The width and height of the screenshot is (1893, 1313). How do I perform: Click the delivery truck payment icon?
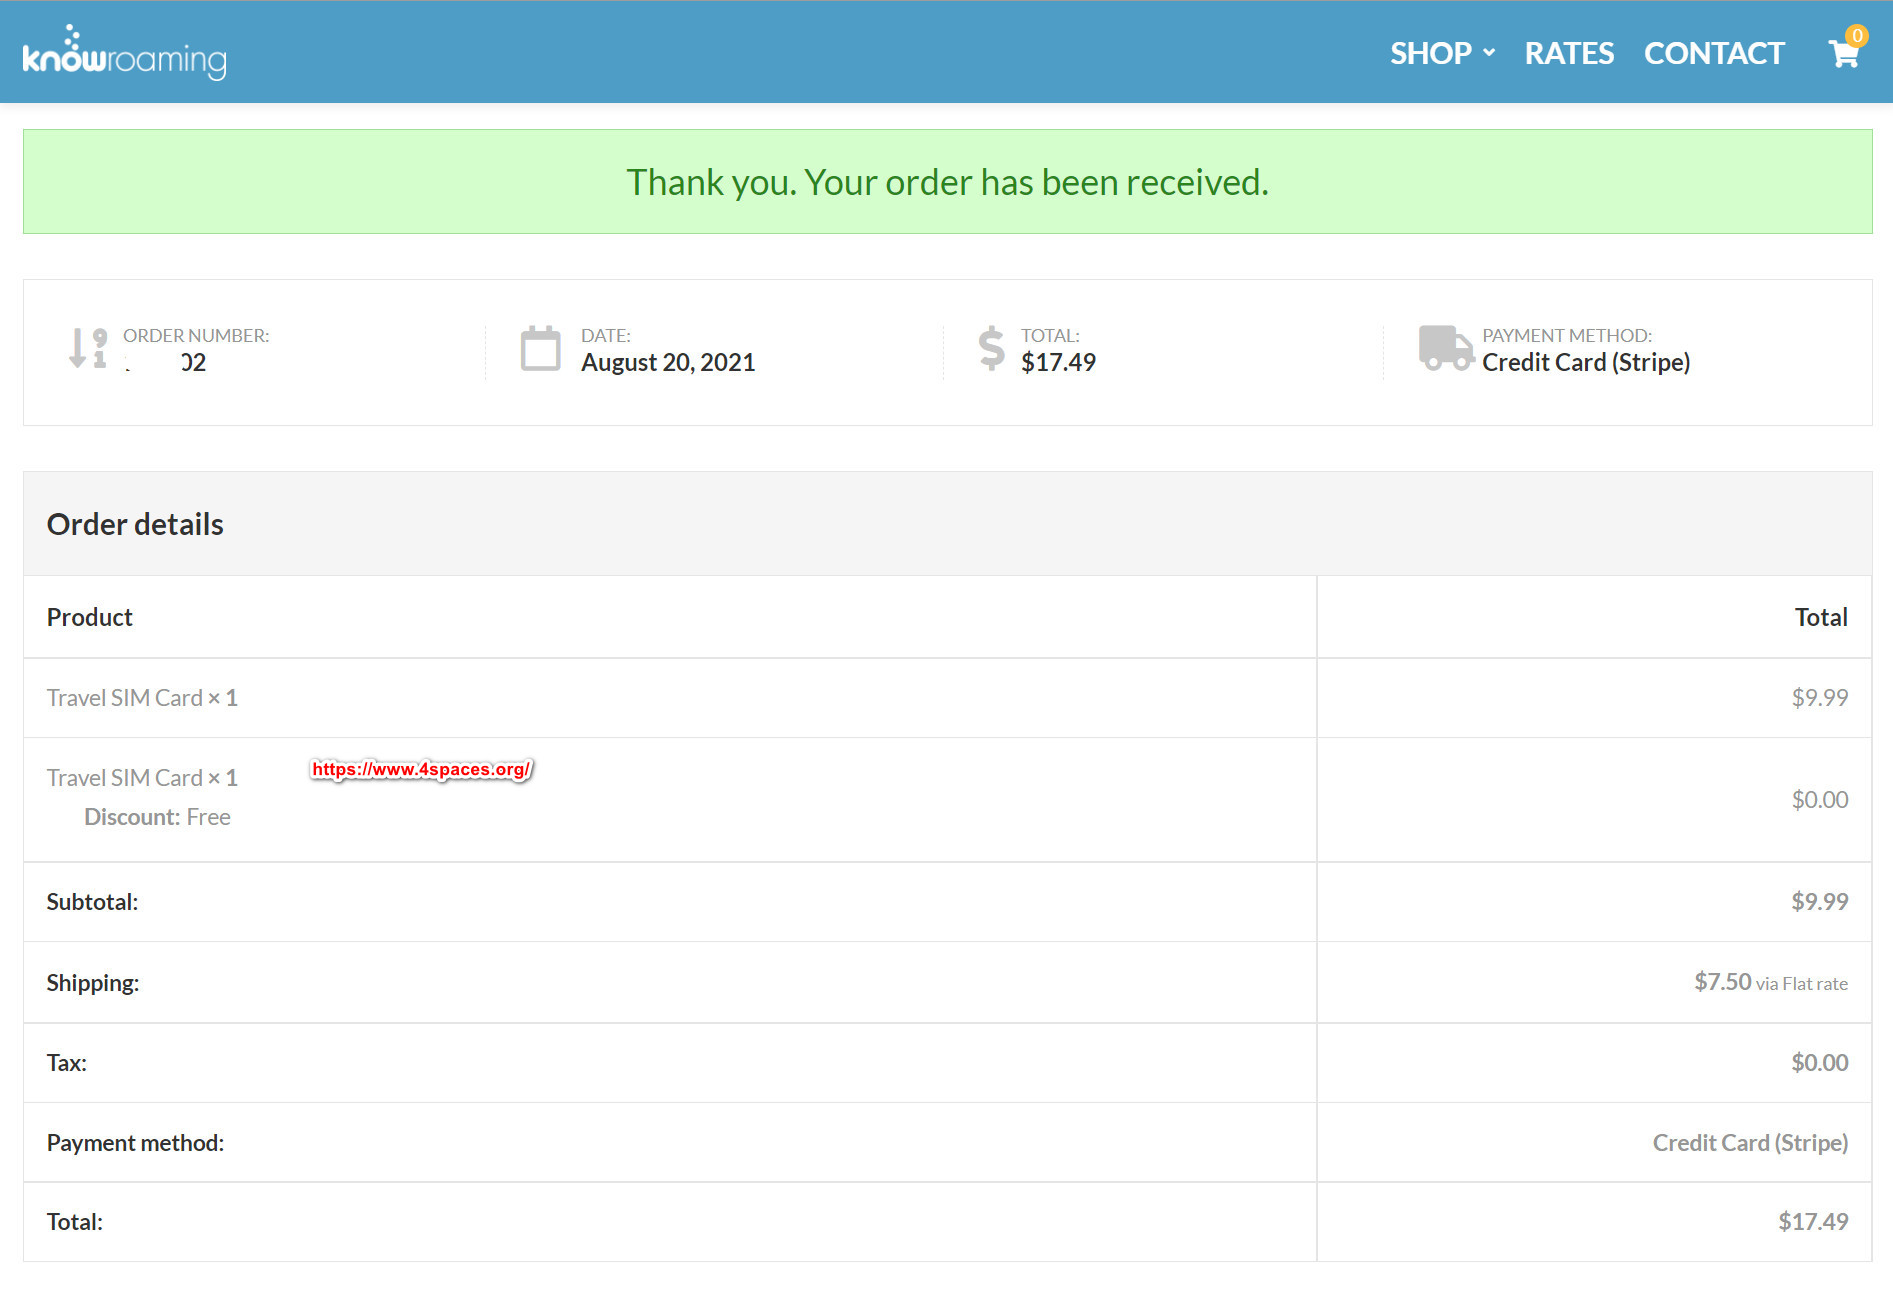pos(1445,348)
